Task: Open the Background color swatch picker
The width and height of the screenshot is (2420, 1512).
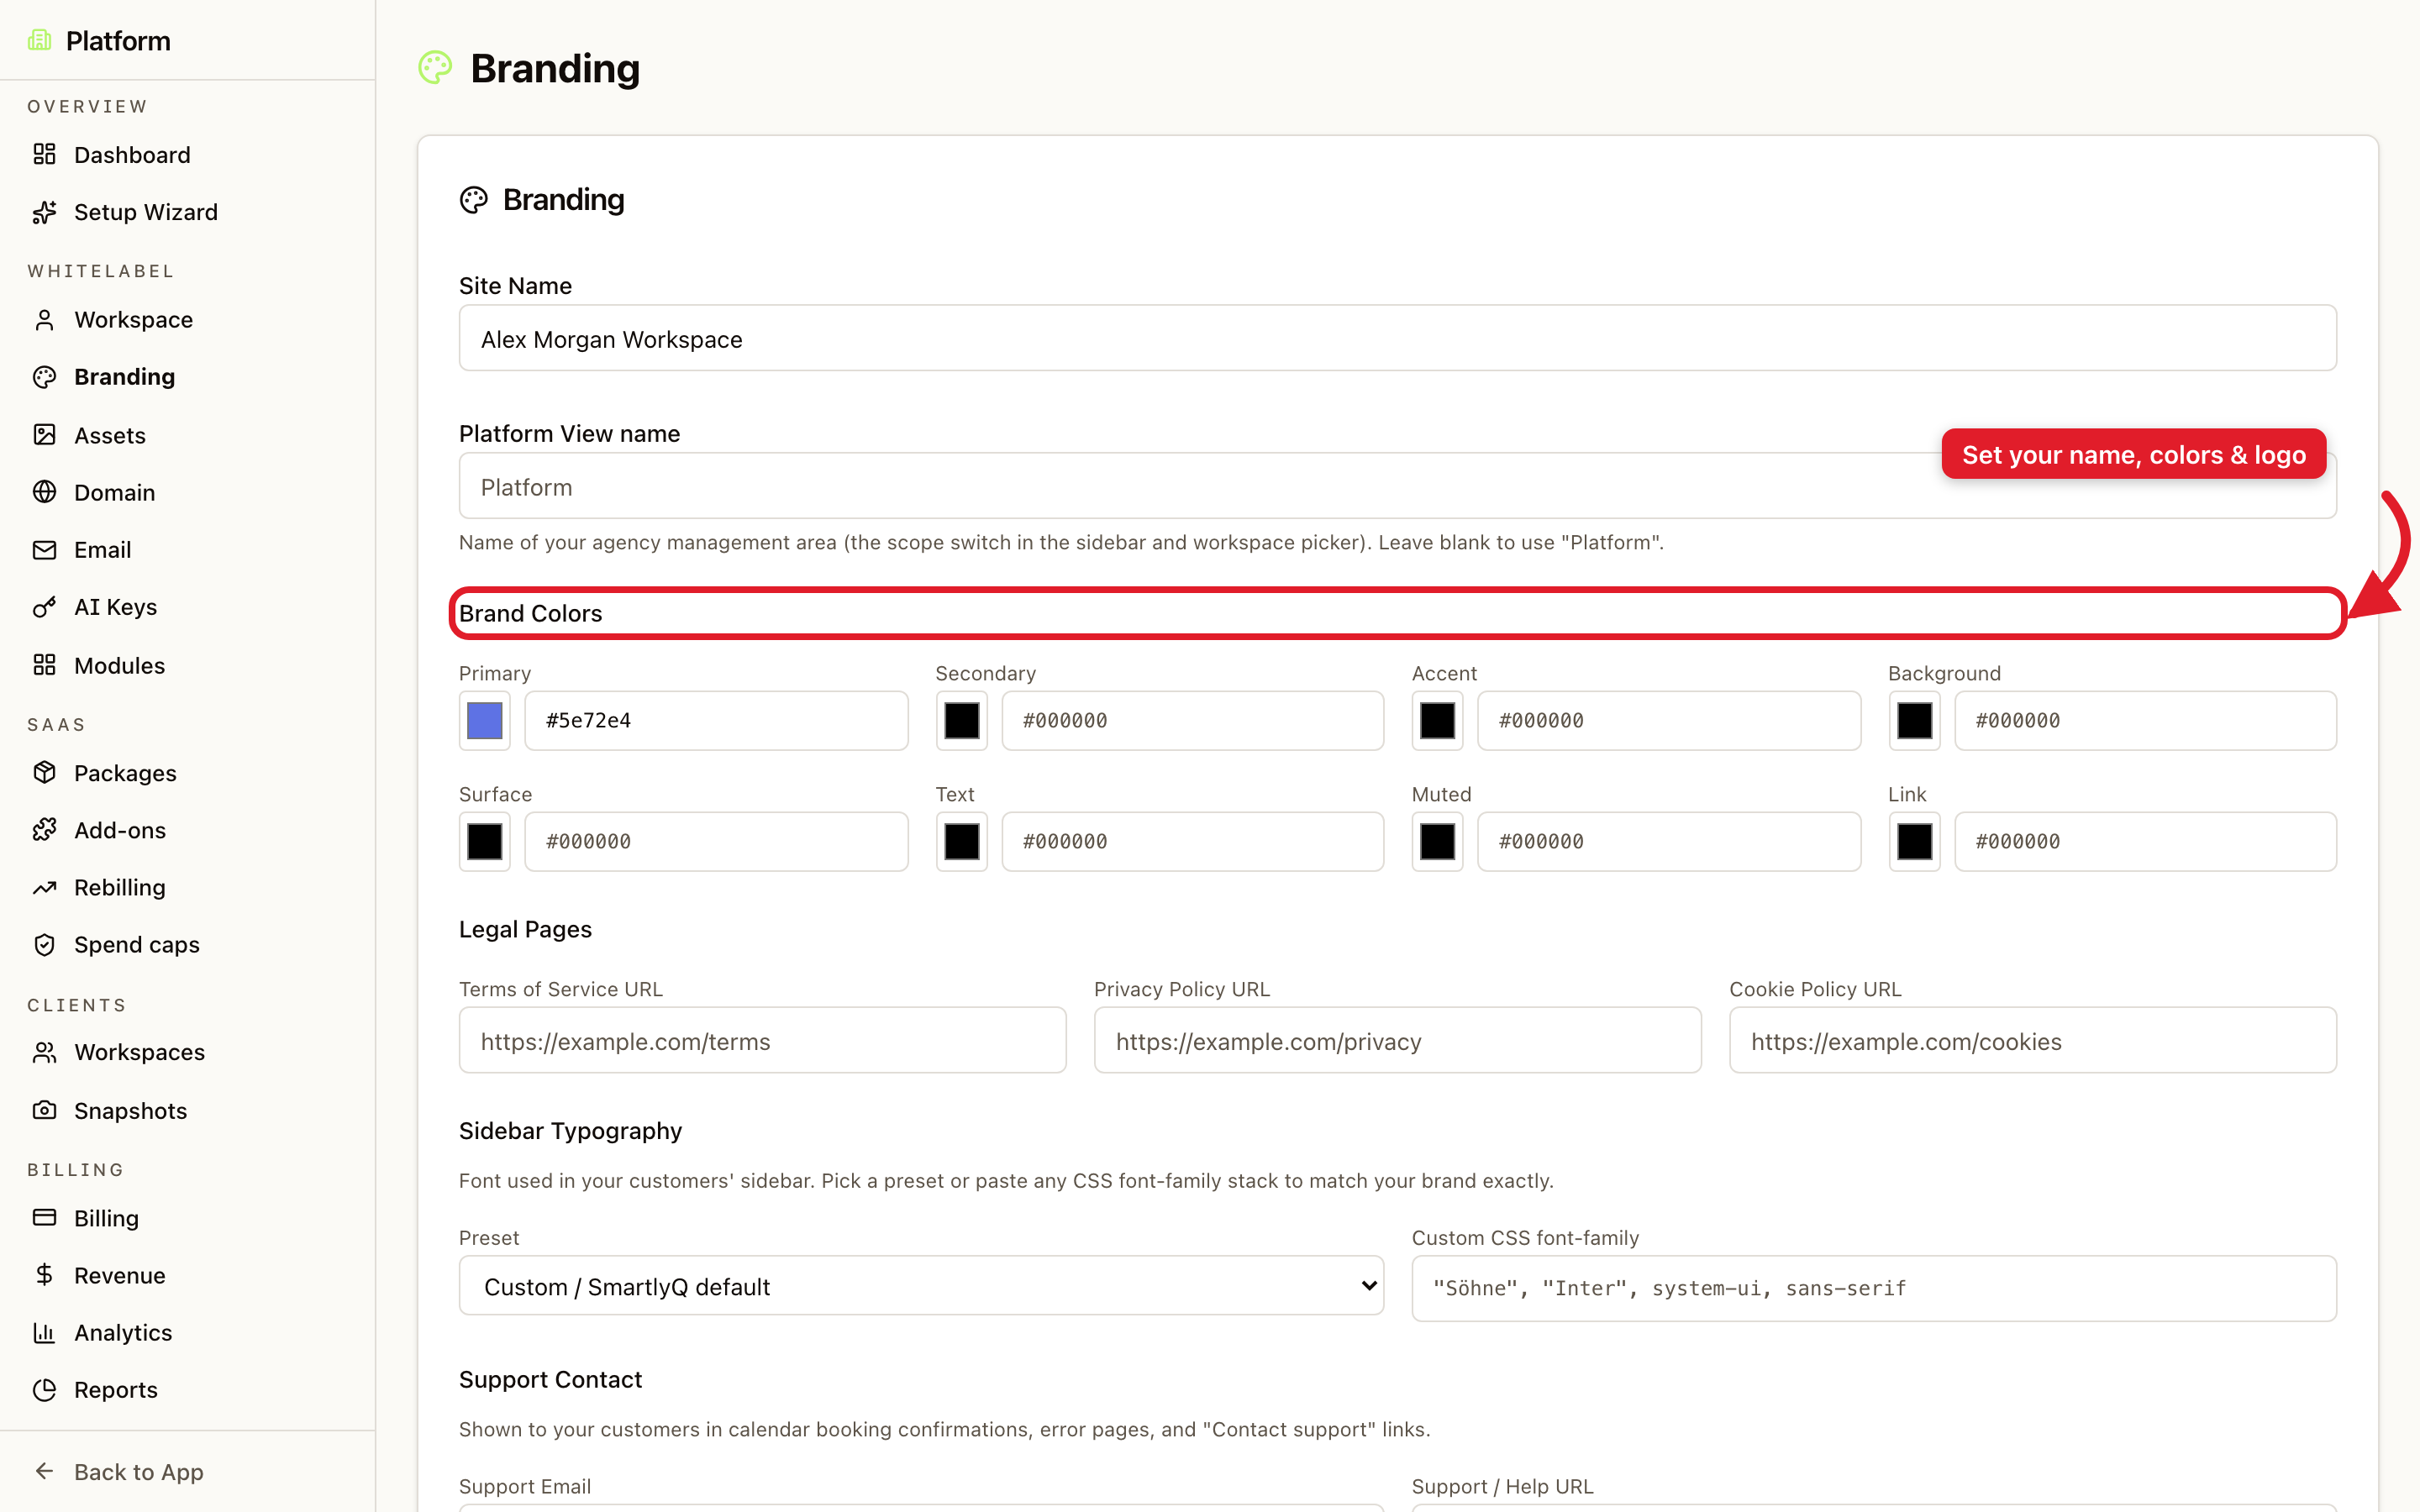Action: (1914, 720)
